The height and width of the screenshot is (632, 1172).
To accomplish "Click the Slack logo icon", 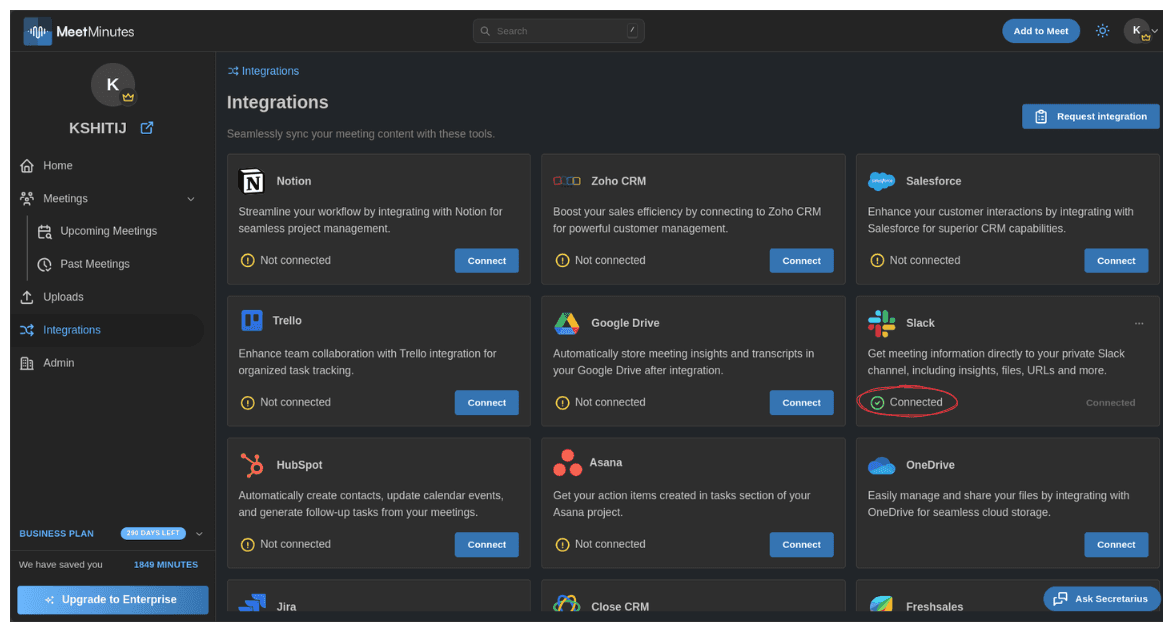I will (x=881, y=323).
